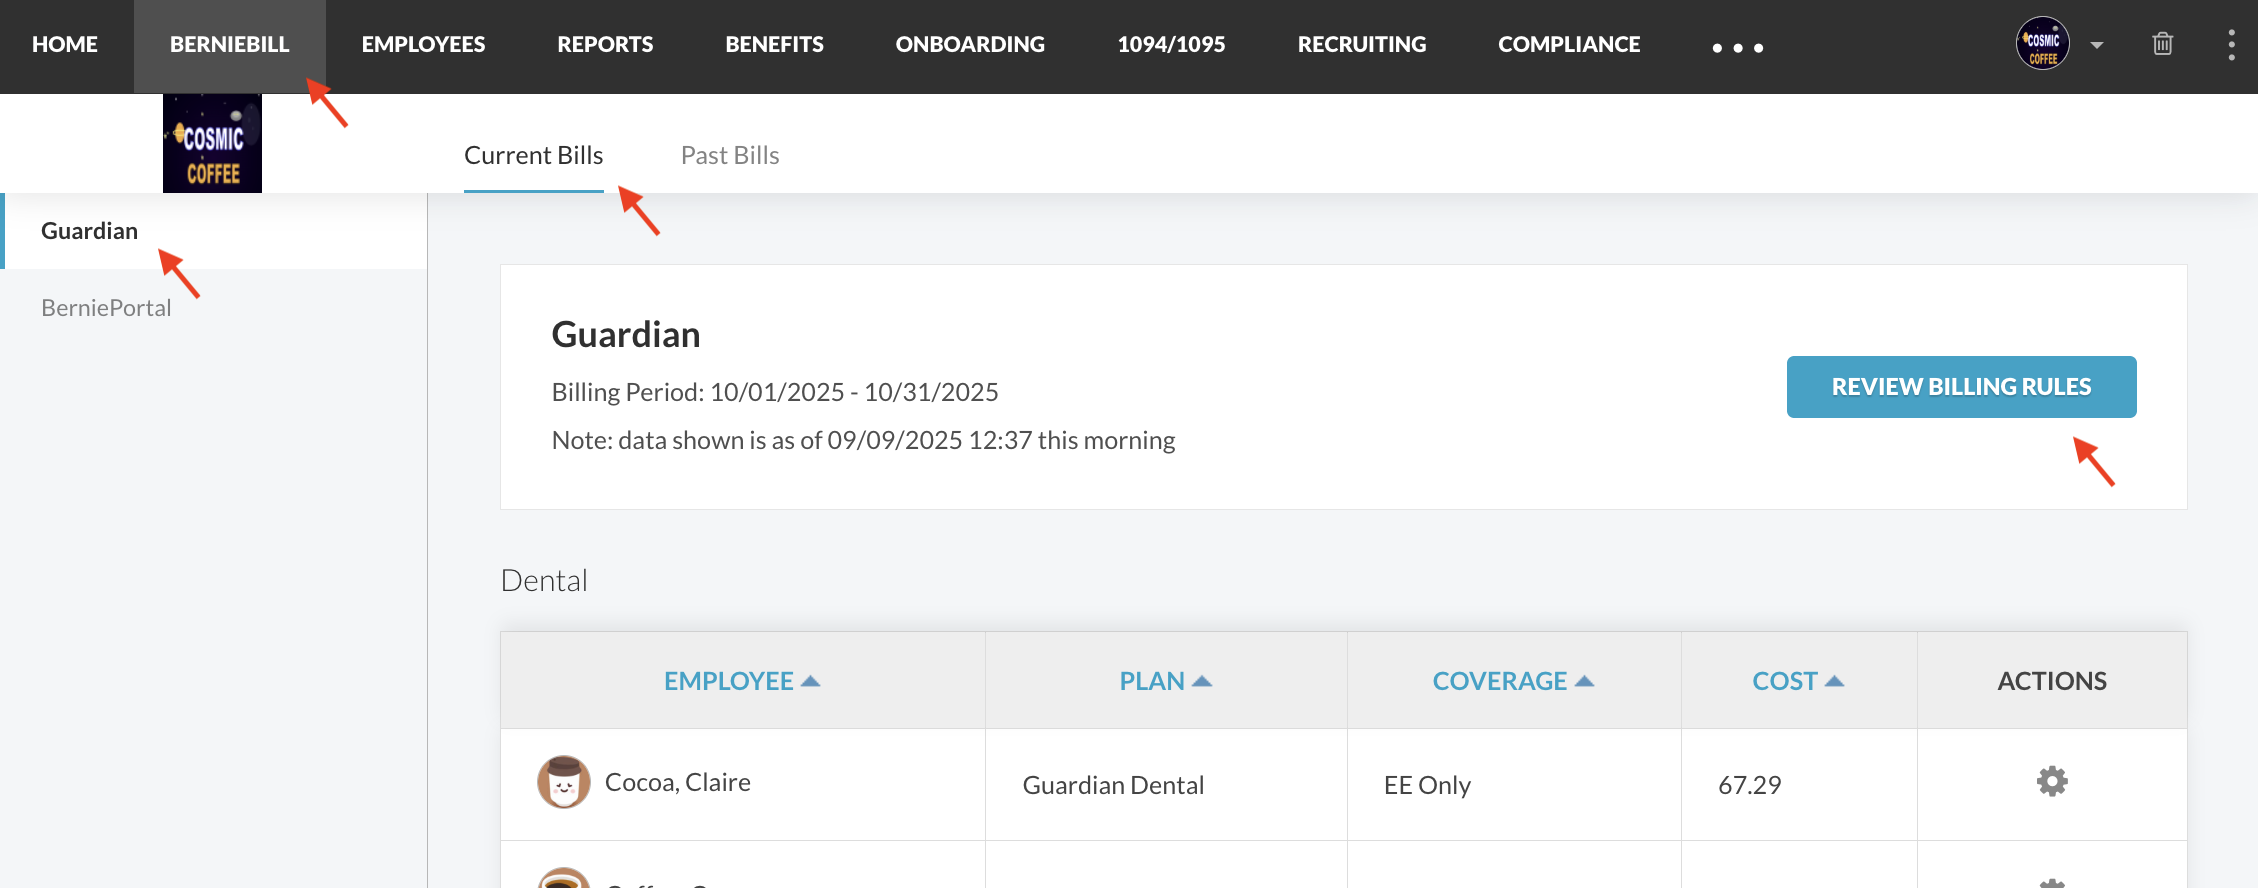
Task: Go to the Home menu
Action: (x=65, y=44)
